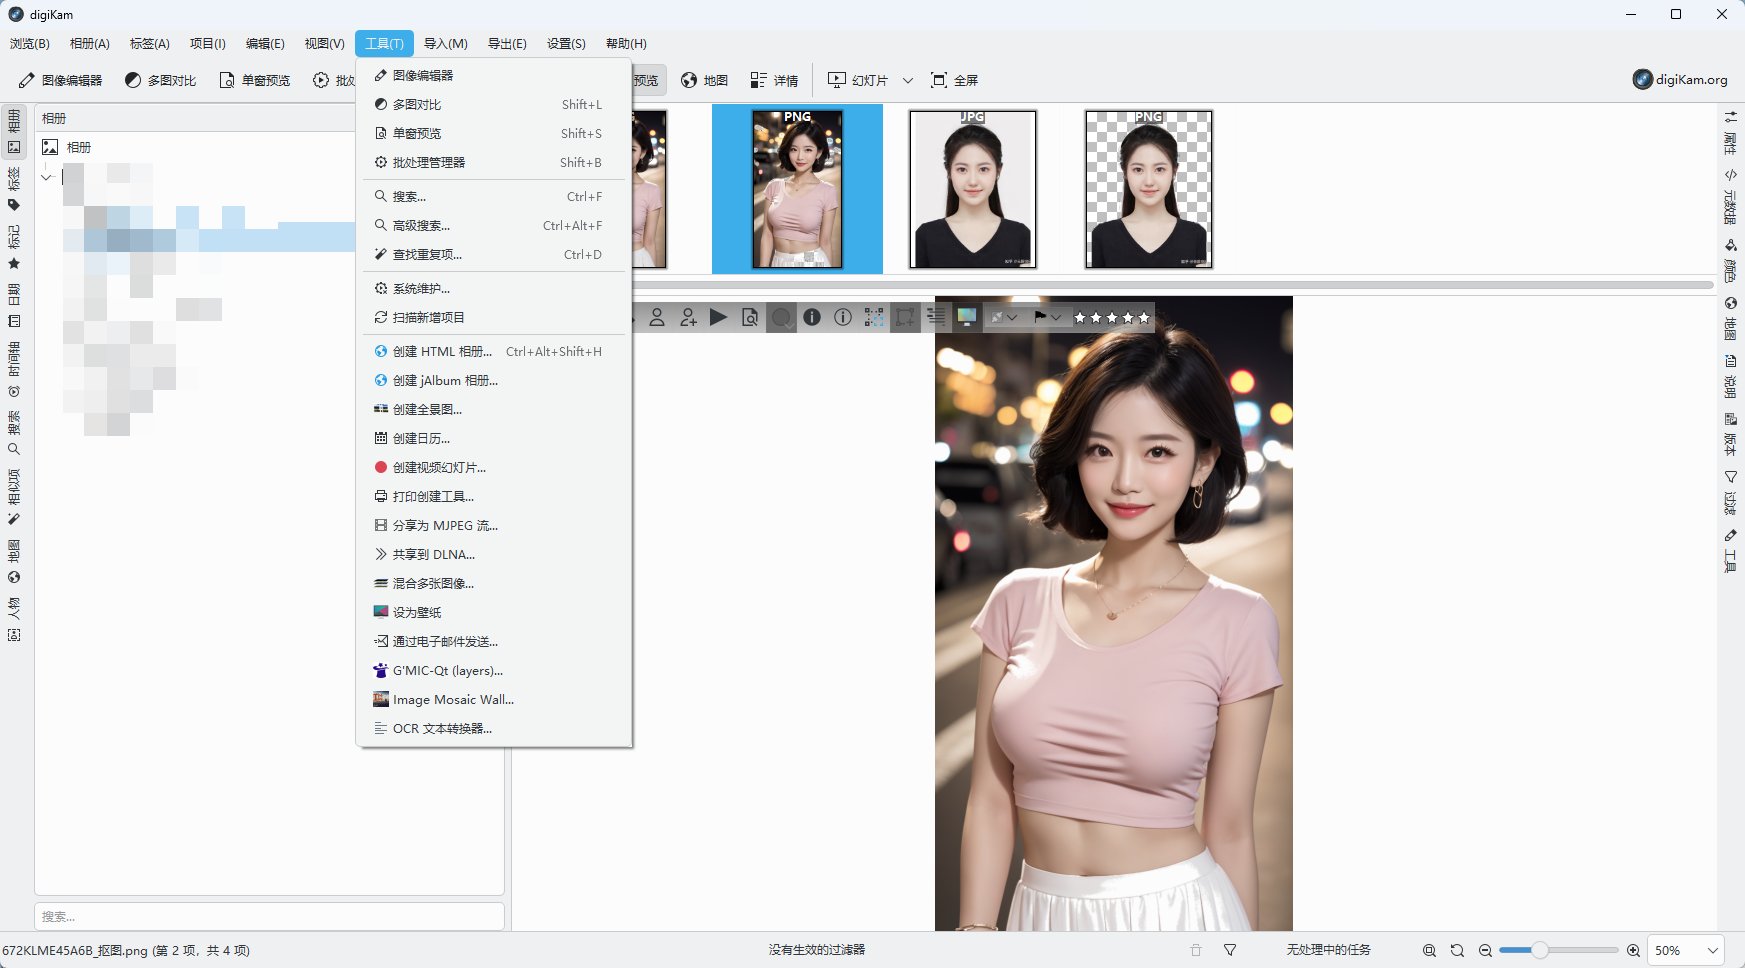Select 创建日历... menu entry
Viewport: 1745px width, 968px height.
click(494, 438)
